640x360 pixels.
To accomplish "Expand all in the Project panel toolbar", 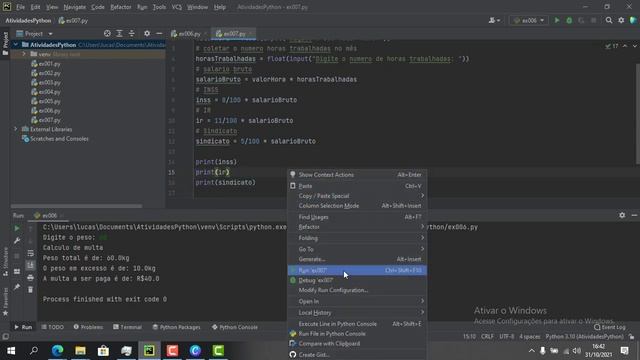I will pos(119,33).
